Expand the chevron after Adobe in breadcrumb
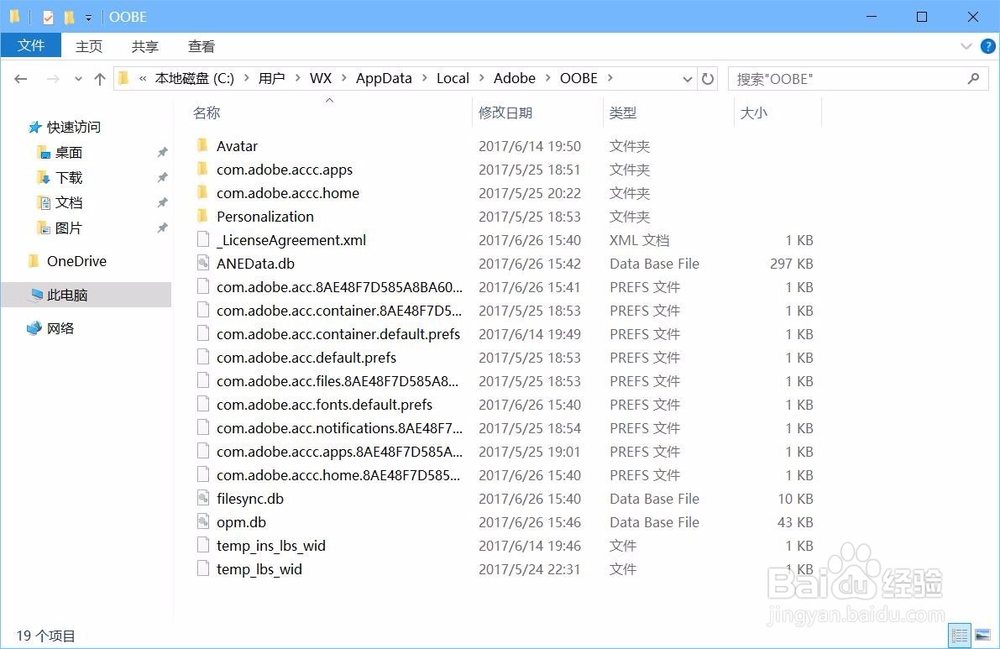The width and height of the screenshot is (1000, 649). 547,78
